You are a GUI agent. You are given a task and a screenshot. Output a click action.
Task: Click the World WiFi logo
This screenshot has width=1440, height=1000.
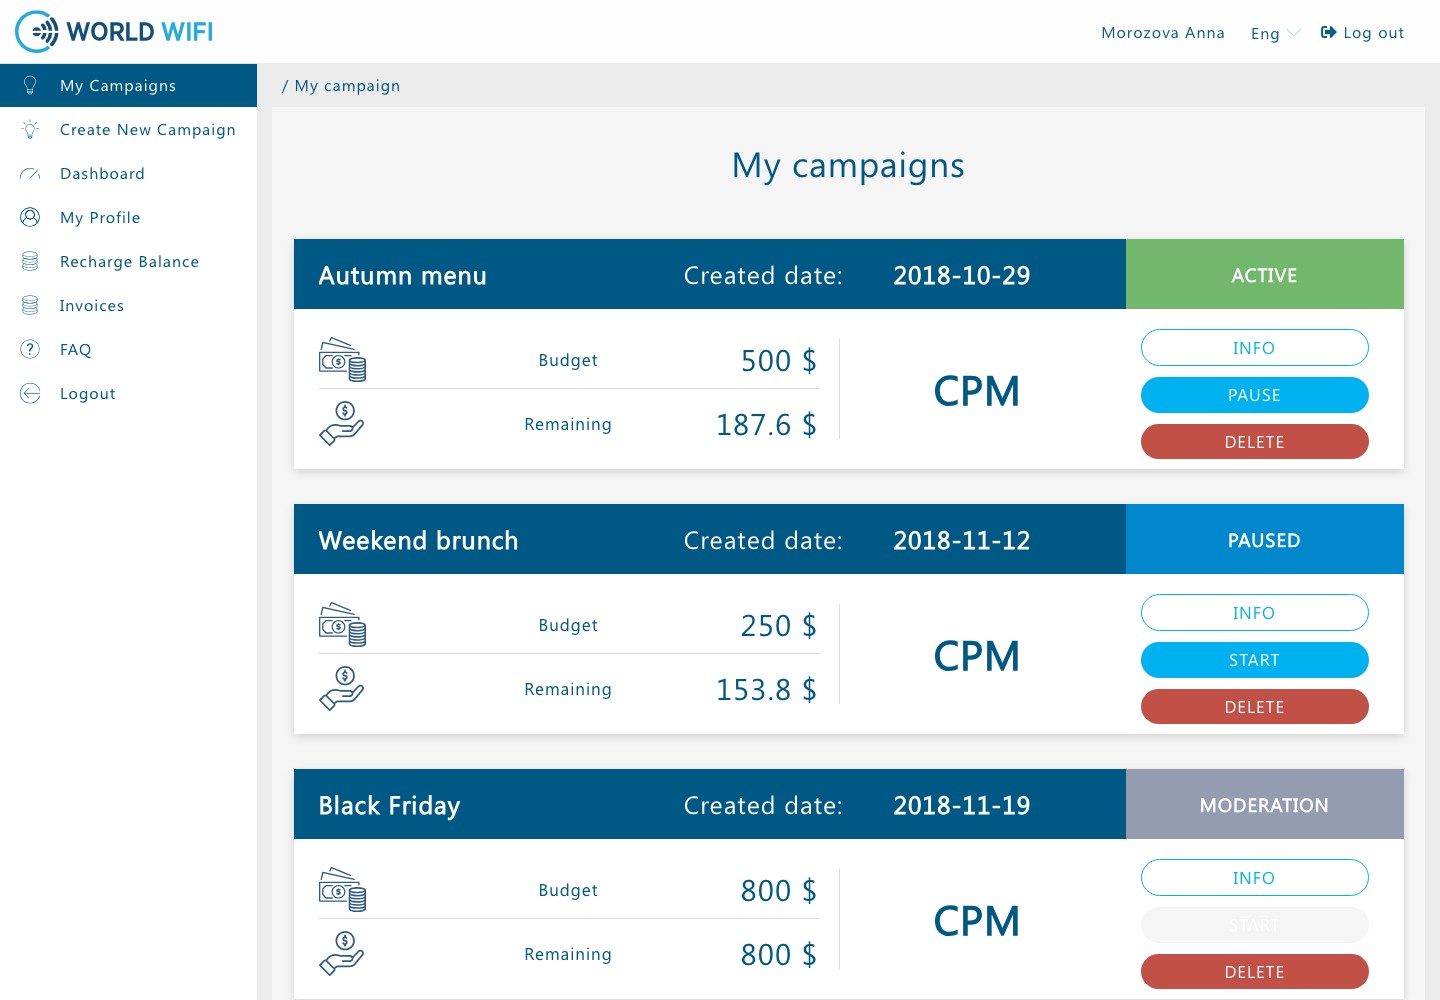tap(114, 32)
